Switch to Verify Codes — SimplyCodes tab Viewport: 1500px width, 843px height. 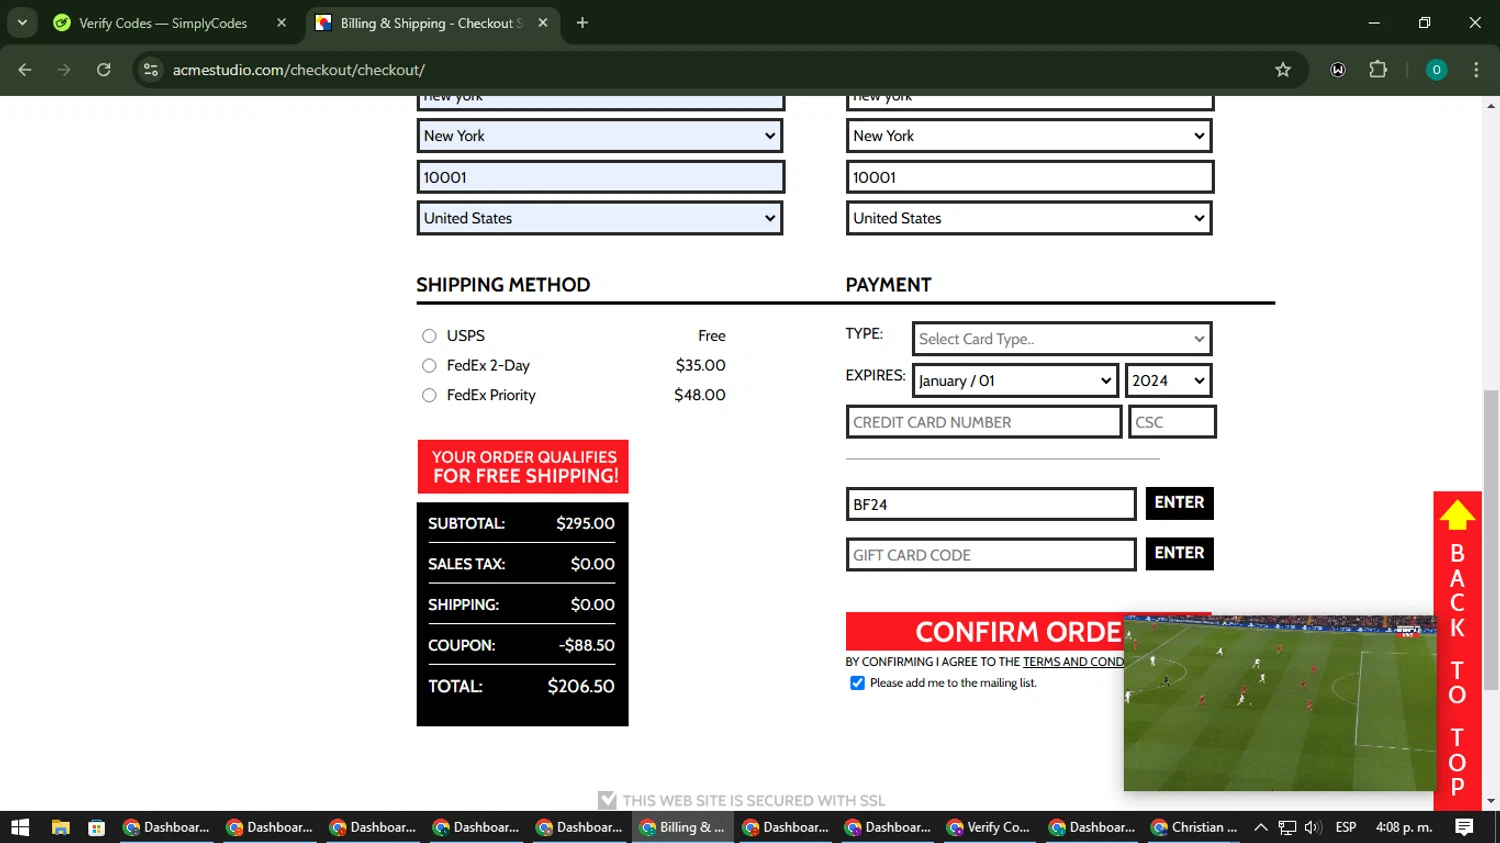(163, 22)
